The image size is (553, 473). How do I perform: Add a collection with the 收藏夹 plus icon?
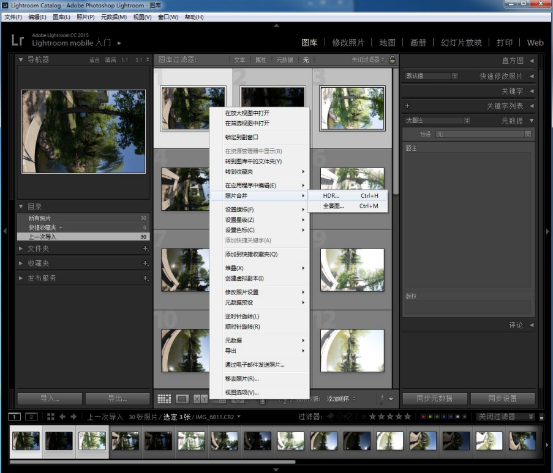click(146, 263)
